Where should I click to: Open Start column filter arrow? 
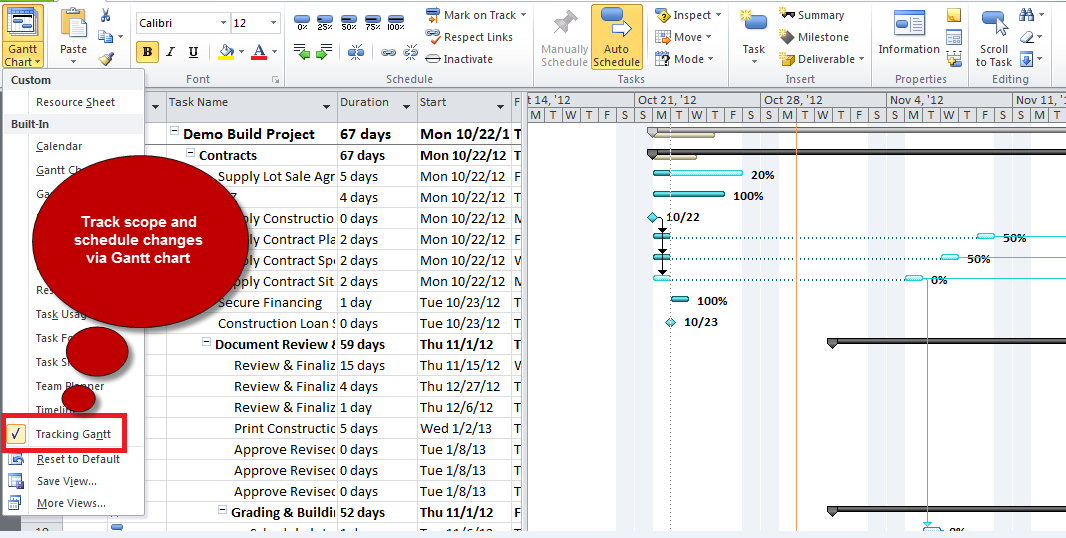[500, 107]
